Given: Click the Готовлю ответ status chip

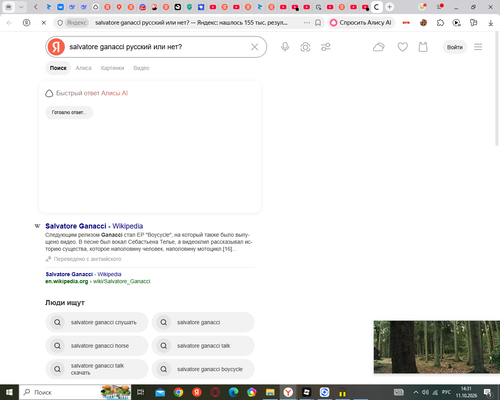Looking at the screenshot, I should click(x=69, y=112).
